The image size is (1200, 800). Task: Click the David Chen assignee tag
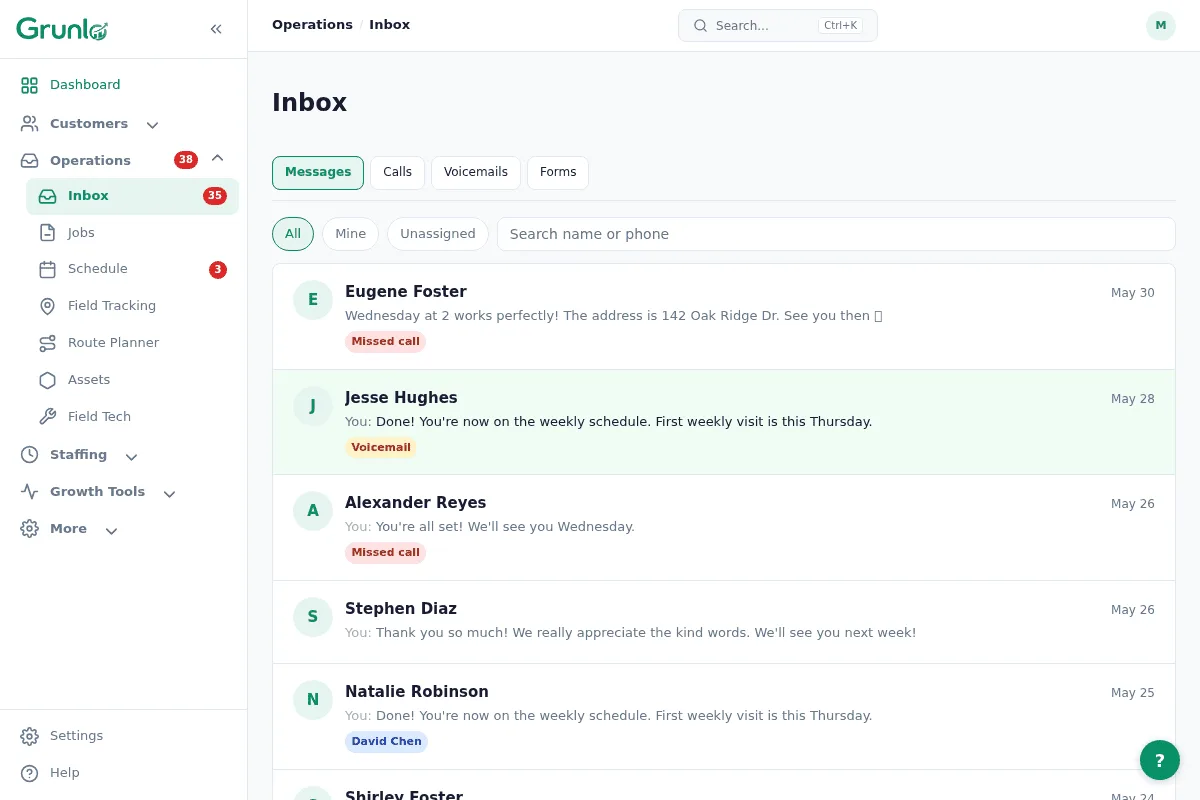tap(386, 742)
